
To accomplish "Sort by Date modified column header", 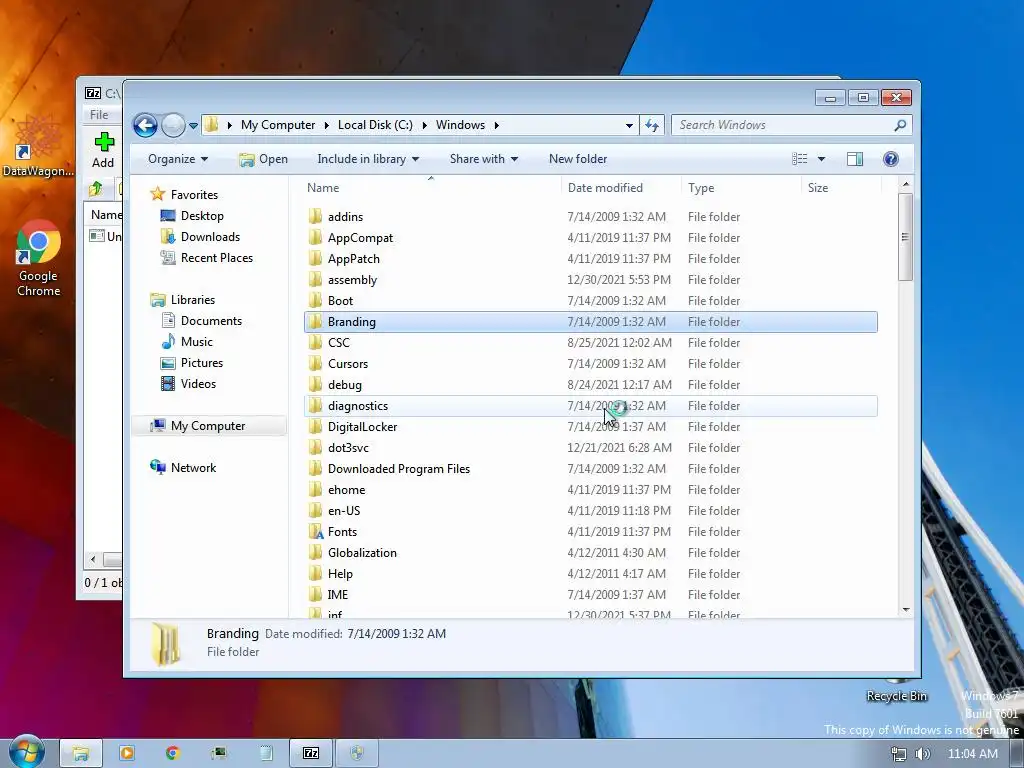I will (620, 187).
